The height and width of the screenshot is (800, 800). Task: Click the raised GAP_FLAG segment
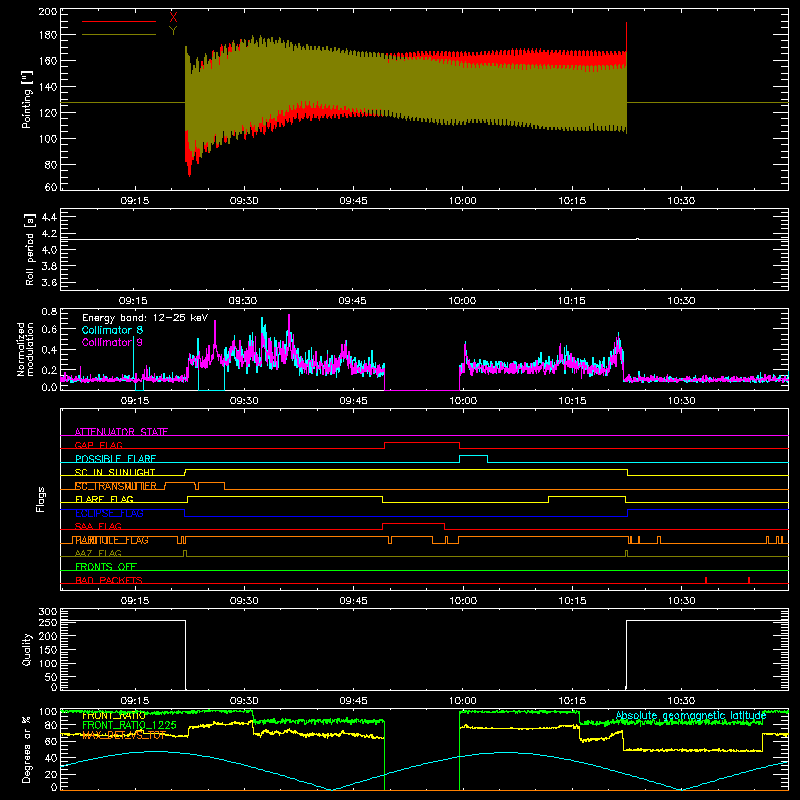(x=422, y=443)
